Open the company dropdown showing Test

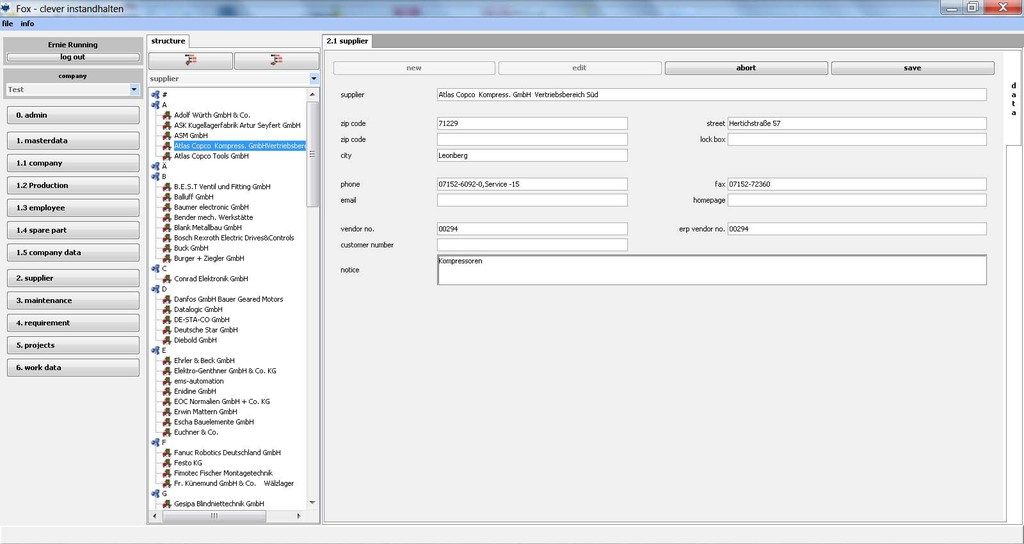pos(134,90)
